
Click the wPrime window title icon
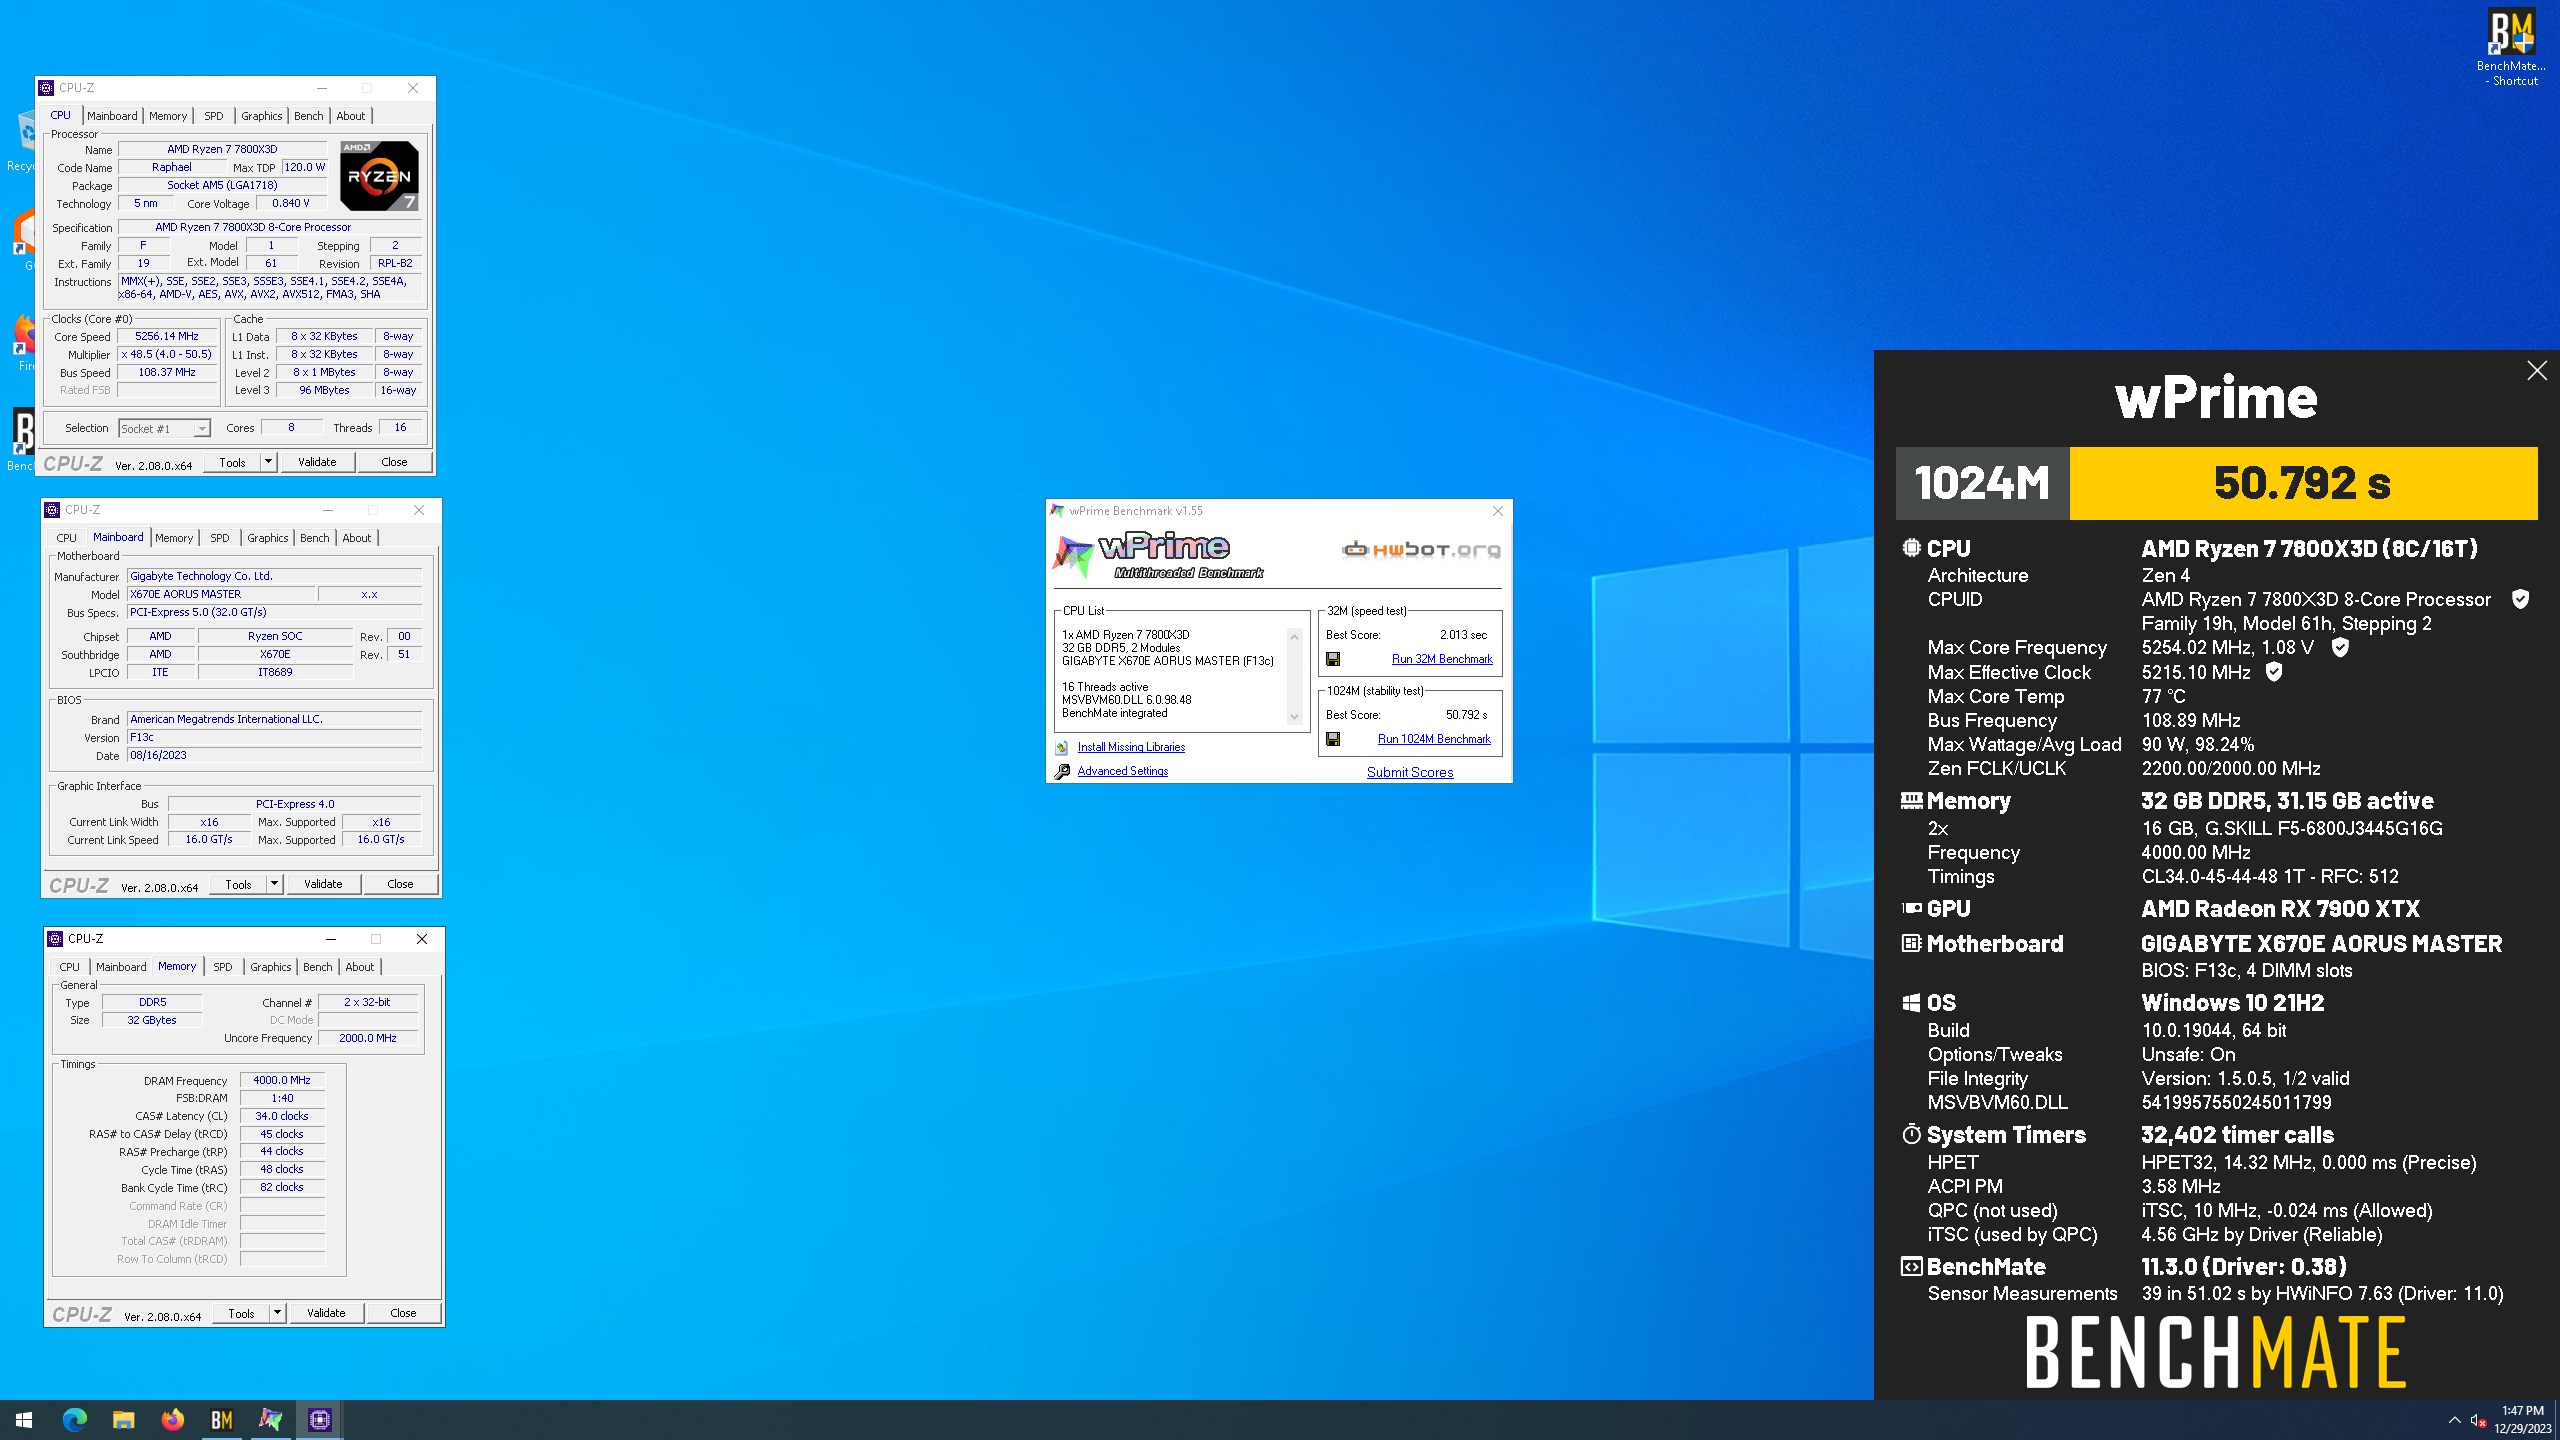[1057, 511]
